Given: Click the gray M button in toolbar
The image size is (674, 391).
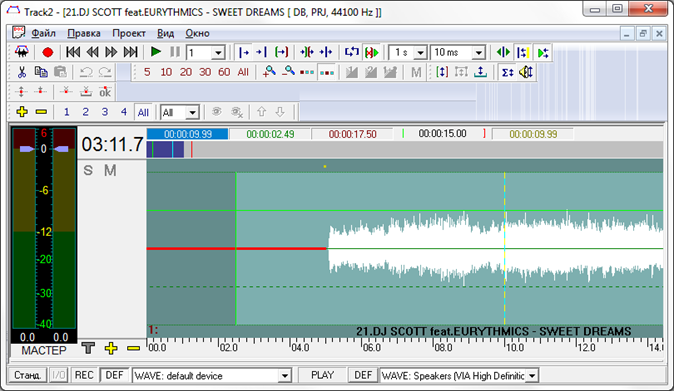Looking at the screenshot, I should (416, 73).
